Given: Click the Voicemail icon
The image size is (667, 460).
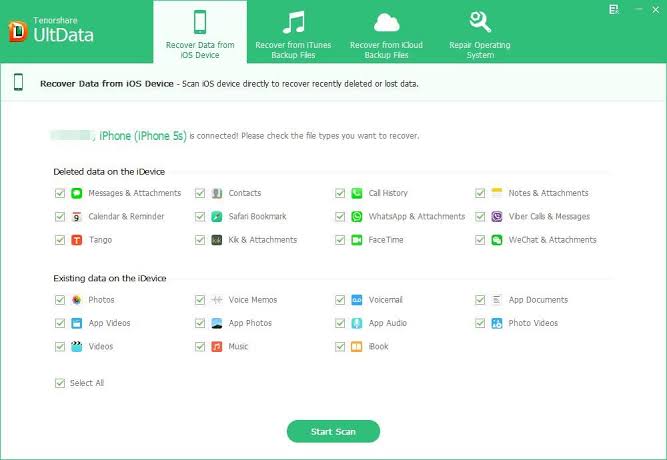Looking at the screenshot, I should pos(356,300).
